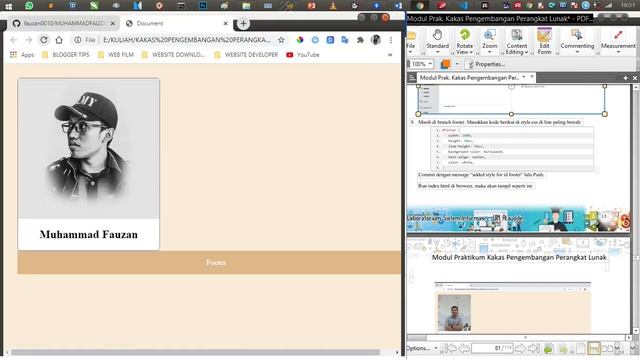Image resolution: width=640 pixels, height=360 pixels.
Task: Open the Options... dropdown in PDF editor
Action: click(422, 348)
